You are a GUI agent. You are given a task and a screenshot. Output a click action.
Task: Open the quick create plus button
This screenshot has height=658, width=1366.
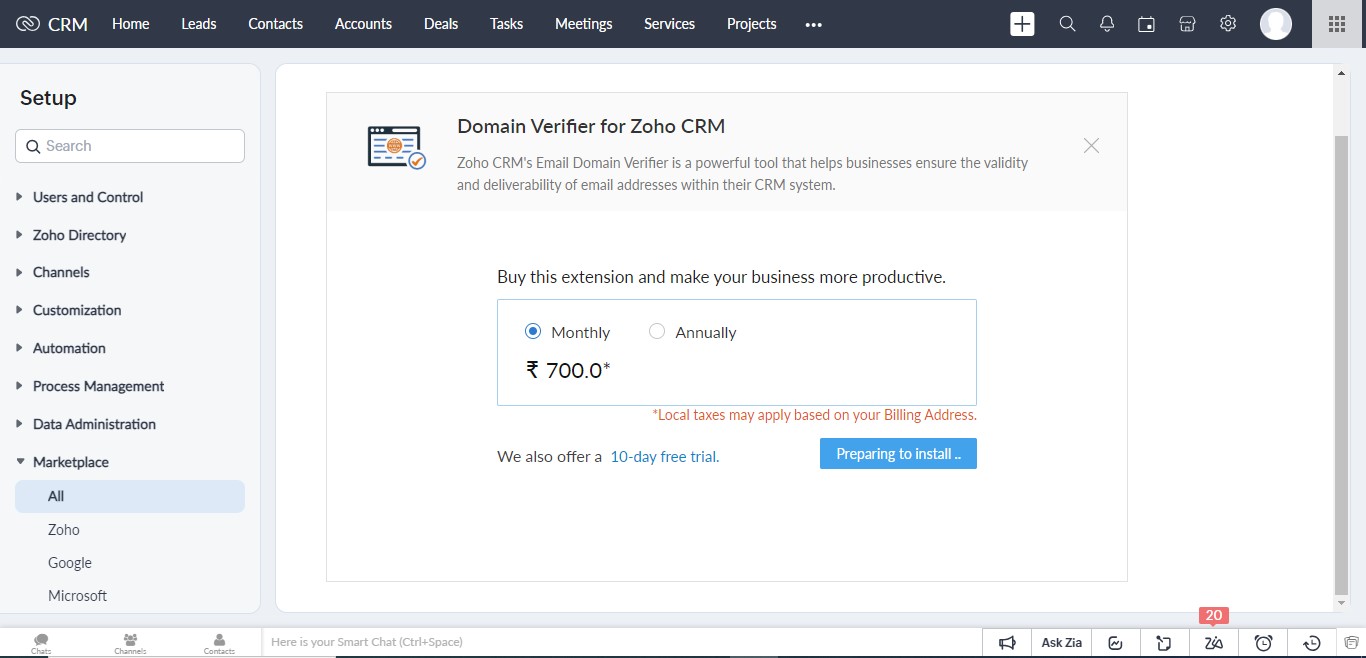tap(1022, 24)
